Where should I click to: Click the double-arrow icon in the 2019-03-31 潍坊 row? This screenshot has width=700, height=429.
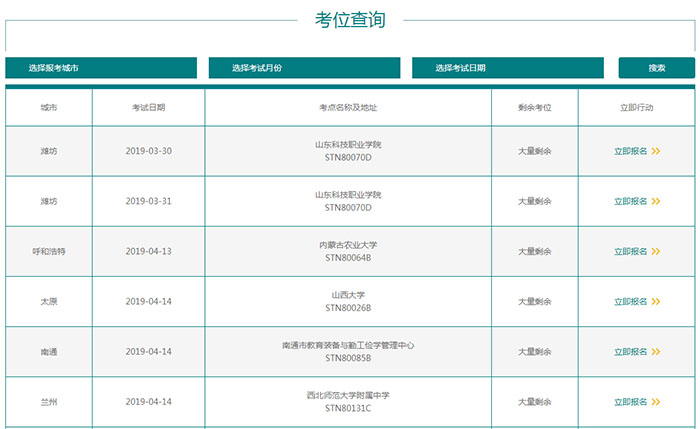(656, 201)
